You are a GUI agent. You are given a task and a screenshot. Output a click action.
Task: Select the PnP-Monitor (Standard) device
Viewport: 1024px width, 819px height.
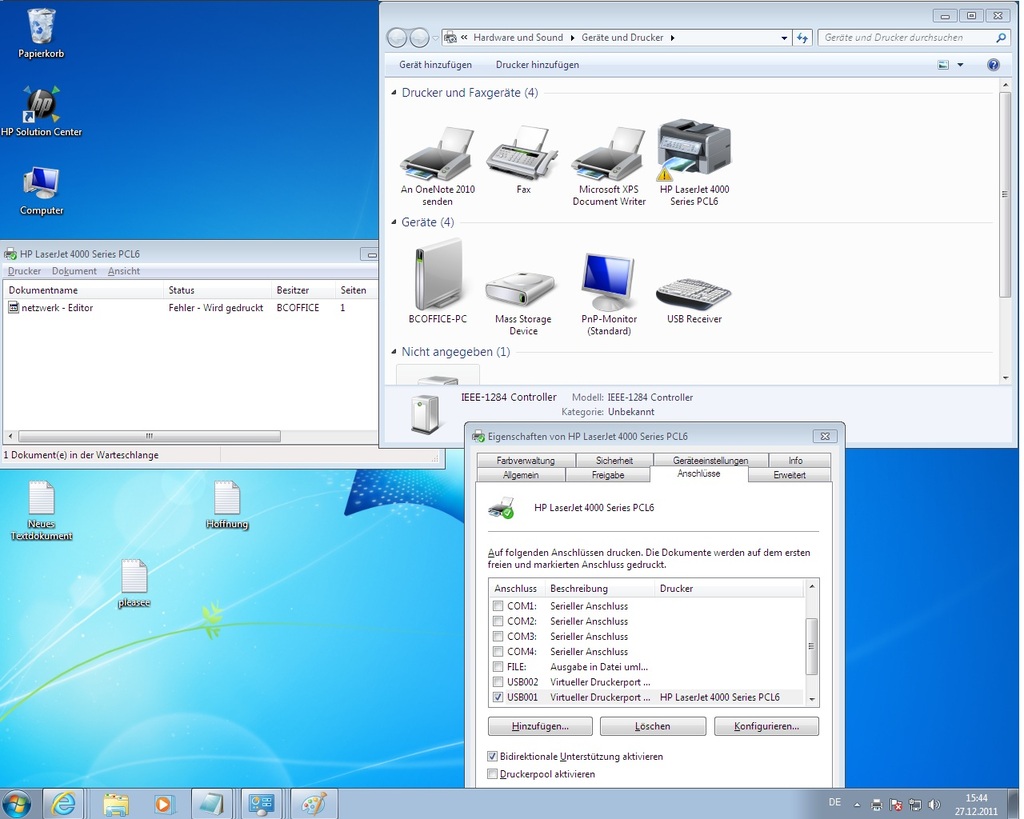click(609, 294)
